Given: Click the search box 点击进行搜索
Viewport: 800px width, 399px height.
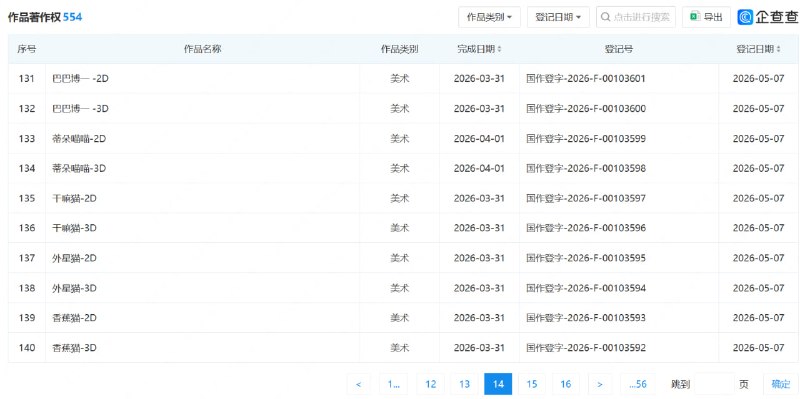Looking at the screenshot, I should (x=636, y=17).
